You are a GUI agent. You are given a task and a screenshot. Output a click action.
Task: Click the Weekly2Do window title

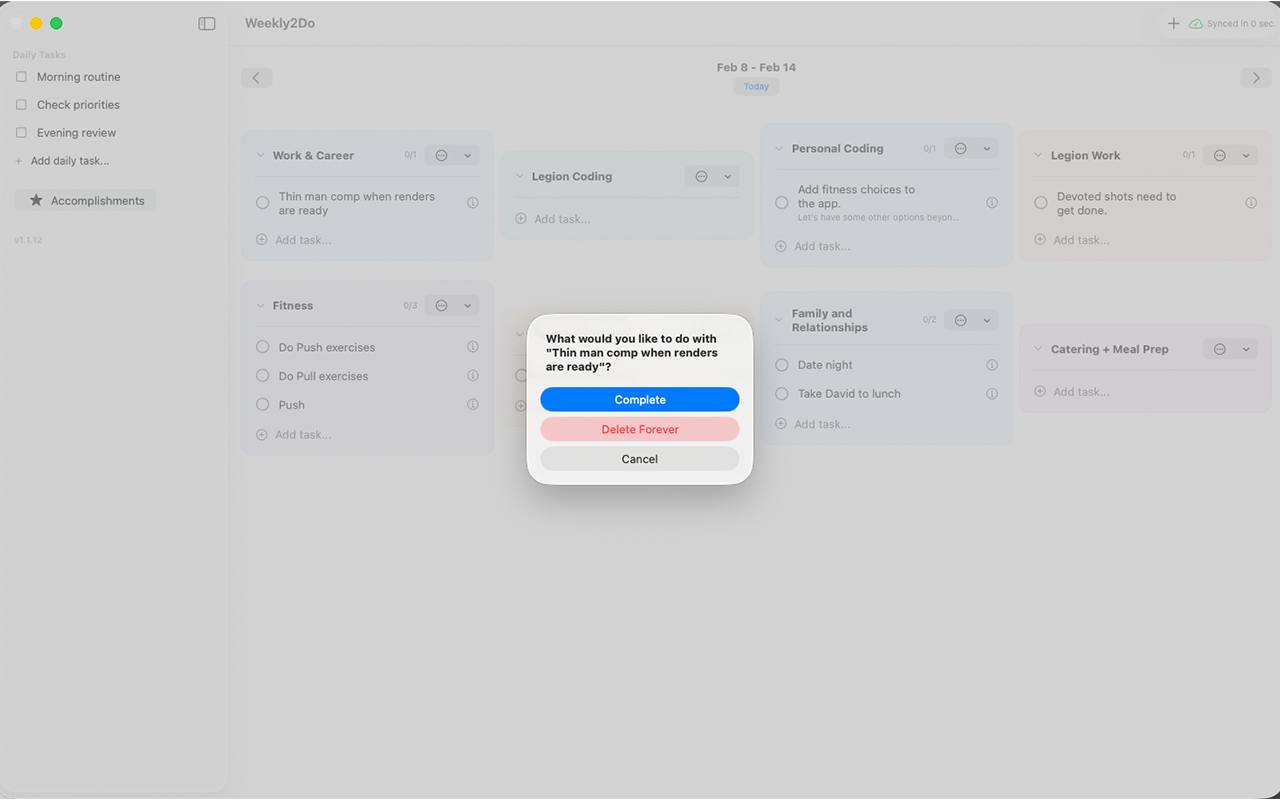point(280,23)
